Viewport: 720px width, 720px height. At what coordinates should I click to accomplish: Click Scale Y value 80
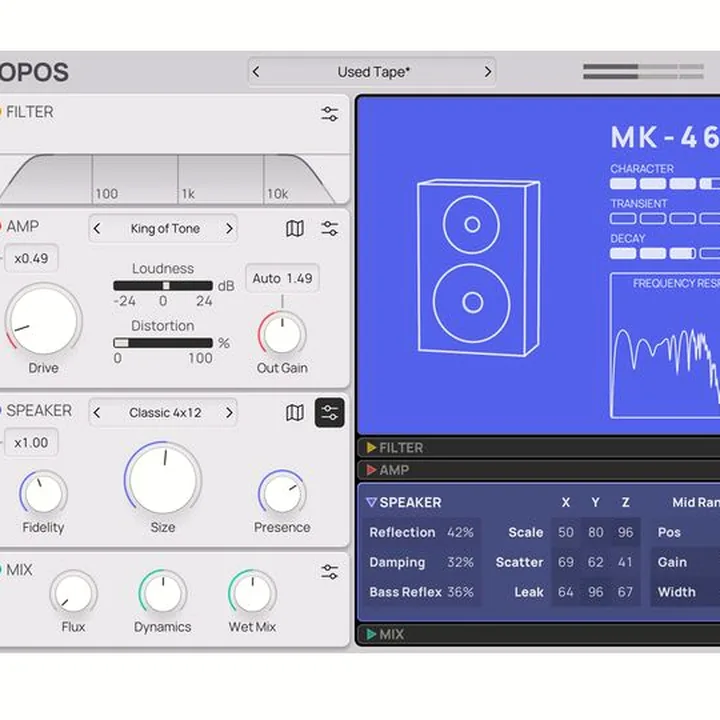pos(596,532)
